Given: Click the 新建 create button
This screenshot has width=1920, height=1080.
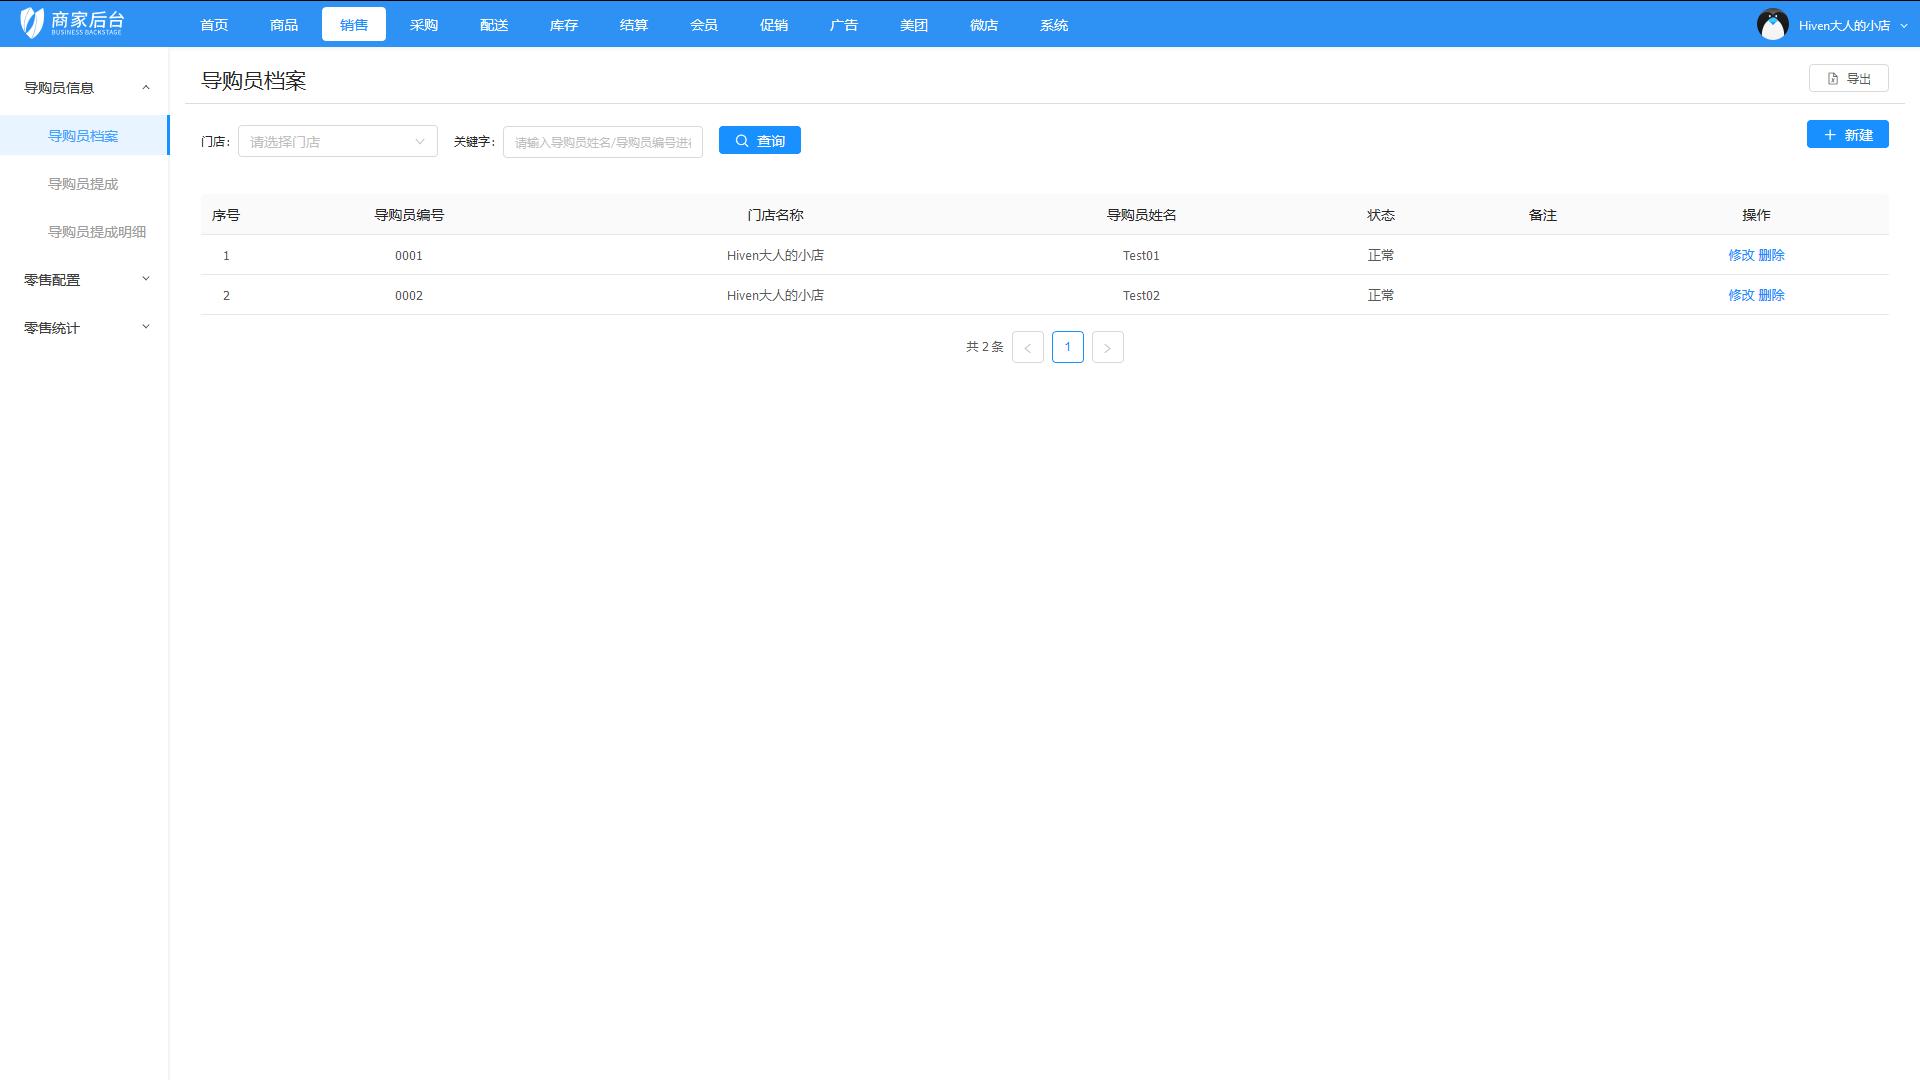Looking at the screenshot, I should tap(1846, 135).
